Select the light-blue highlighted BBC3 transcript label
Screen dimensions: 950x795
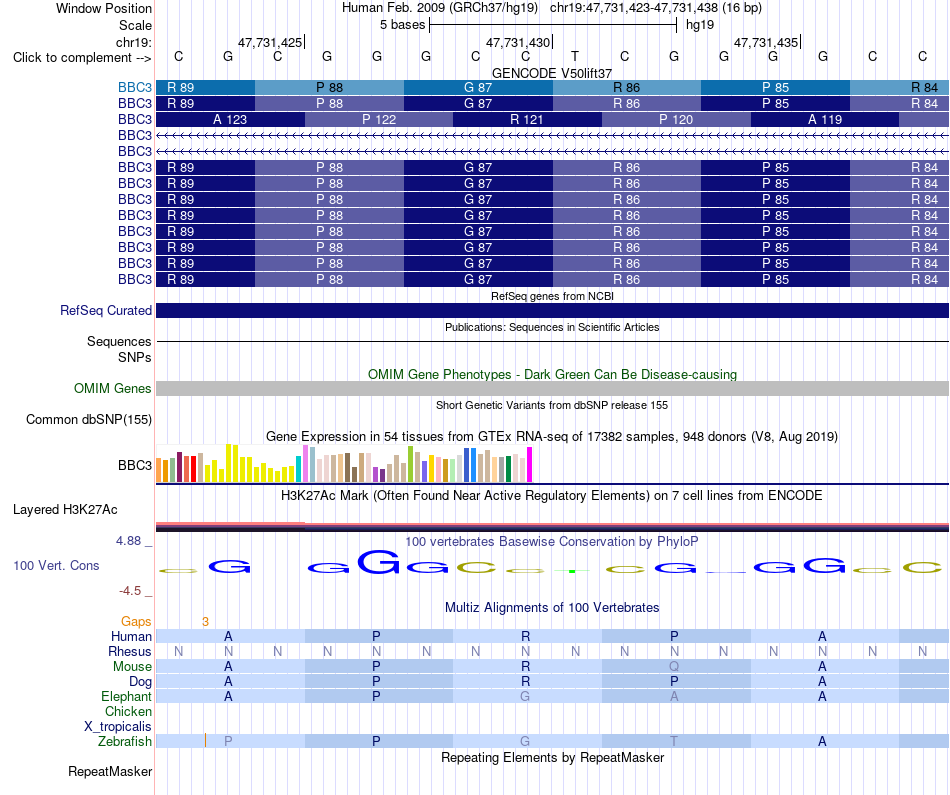click(135, 87)
